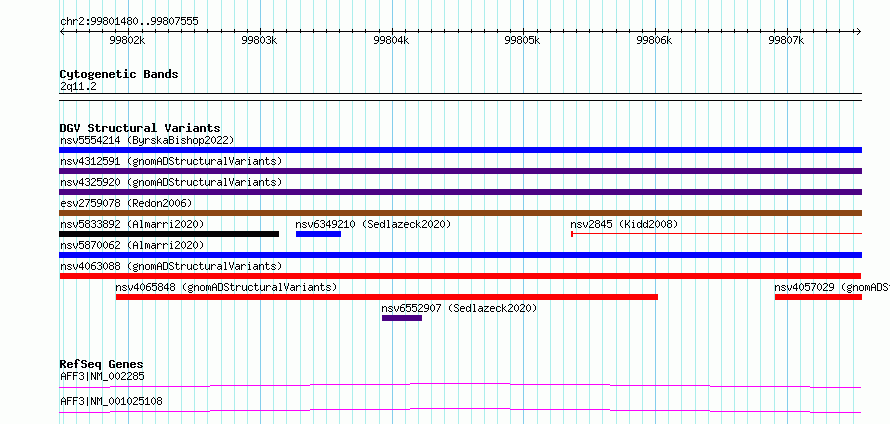Click the DGV Structural Variants track title
Image resolution: width=890 pixels, height=424 pixels.
coord(140,128)
